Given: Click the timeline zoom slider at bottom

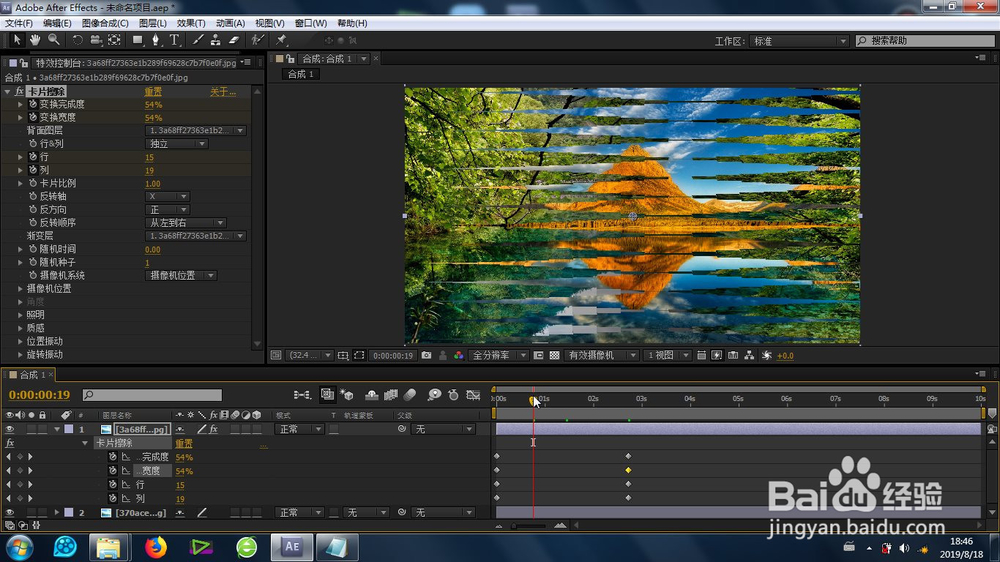Looking at the screenshot, I should click(528, 526).
